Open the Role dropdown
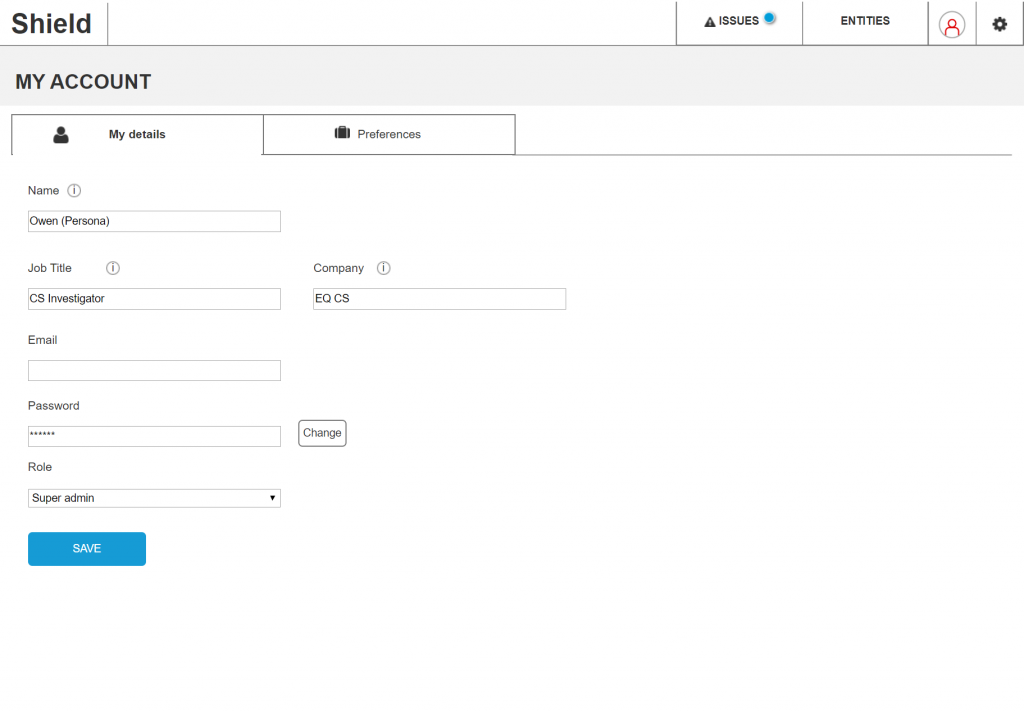 (154, 498)
